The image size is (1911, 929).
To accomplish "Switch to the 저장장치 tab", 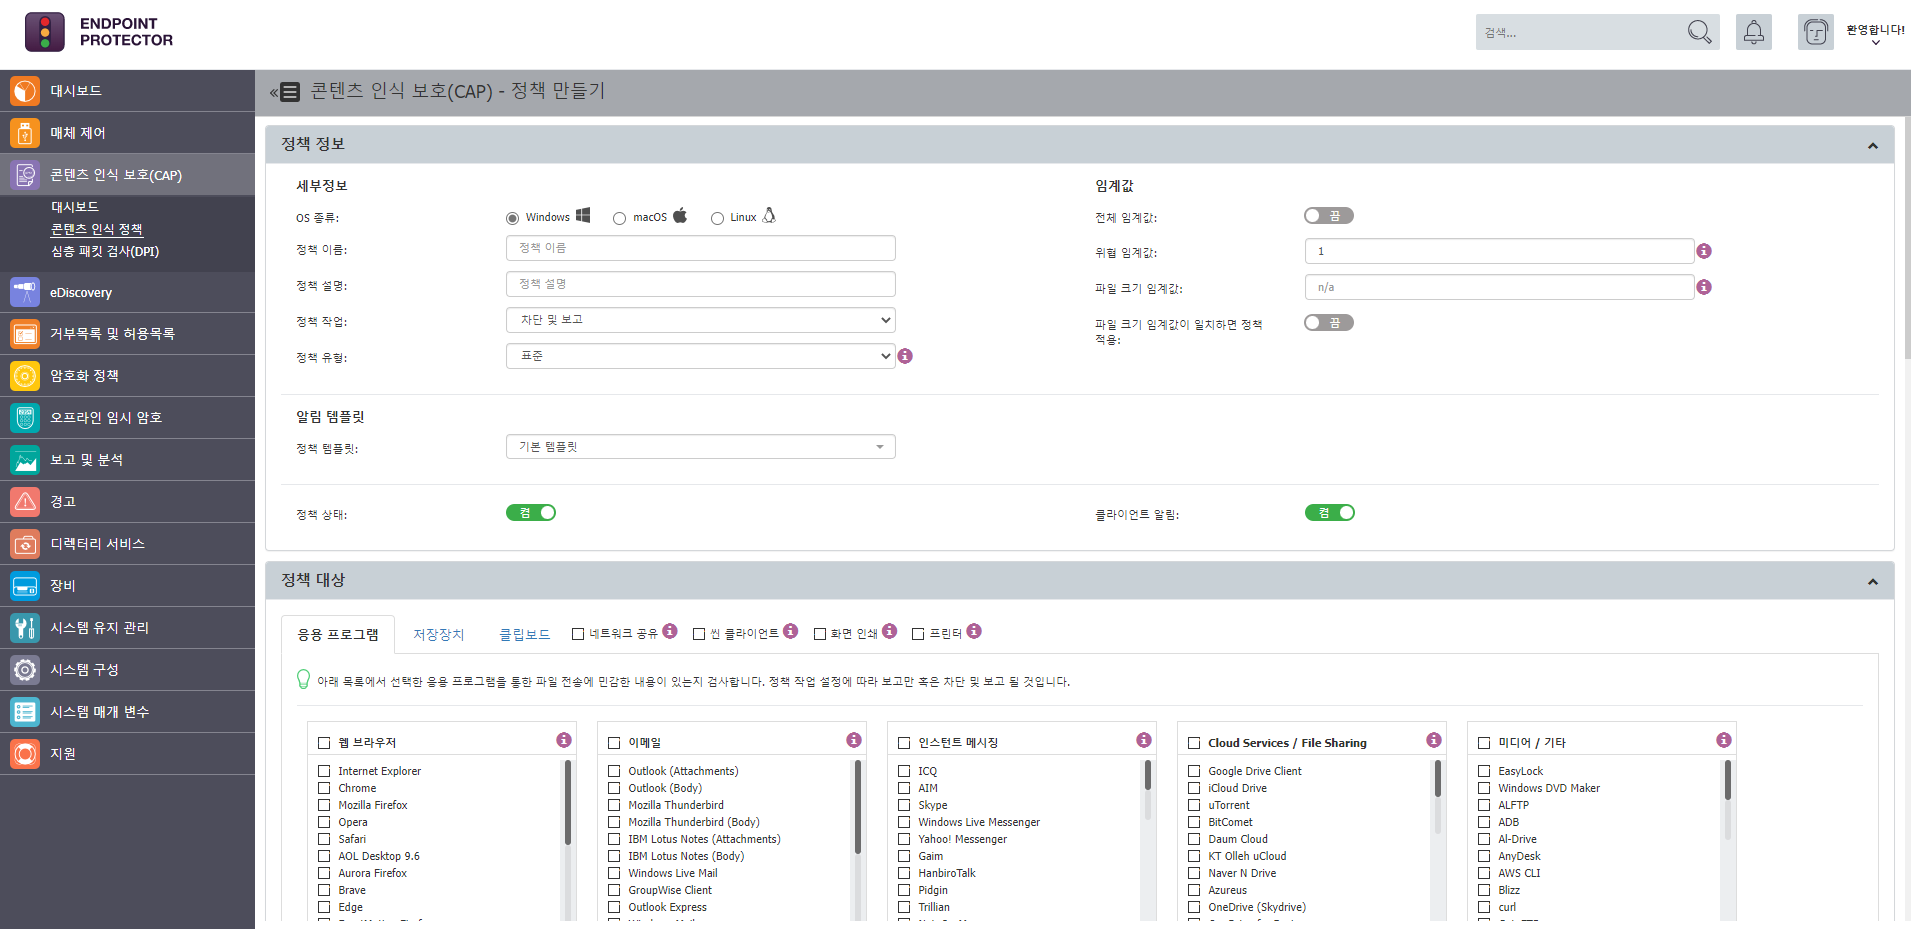I will tap(439, 635).
